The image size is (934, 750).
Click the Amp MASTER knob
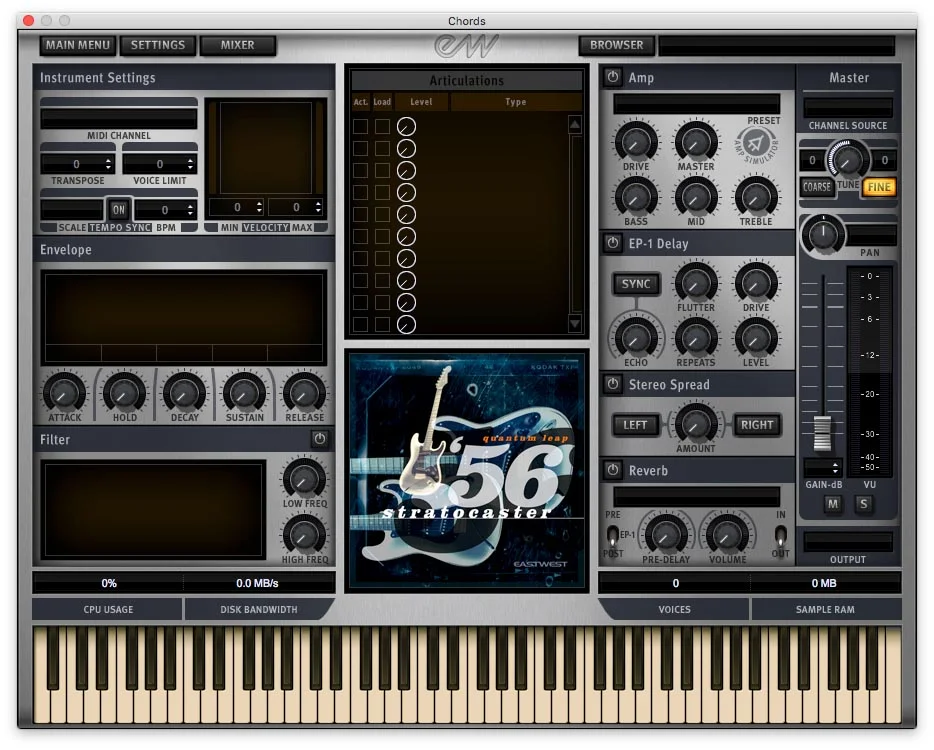695,142
